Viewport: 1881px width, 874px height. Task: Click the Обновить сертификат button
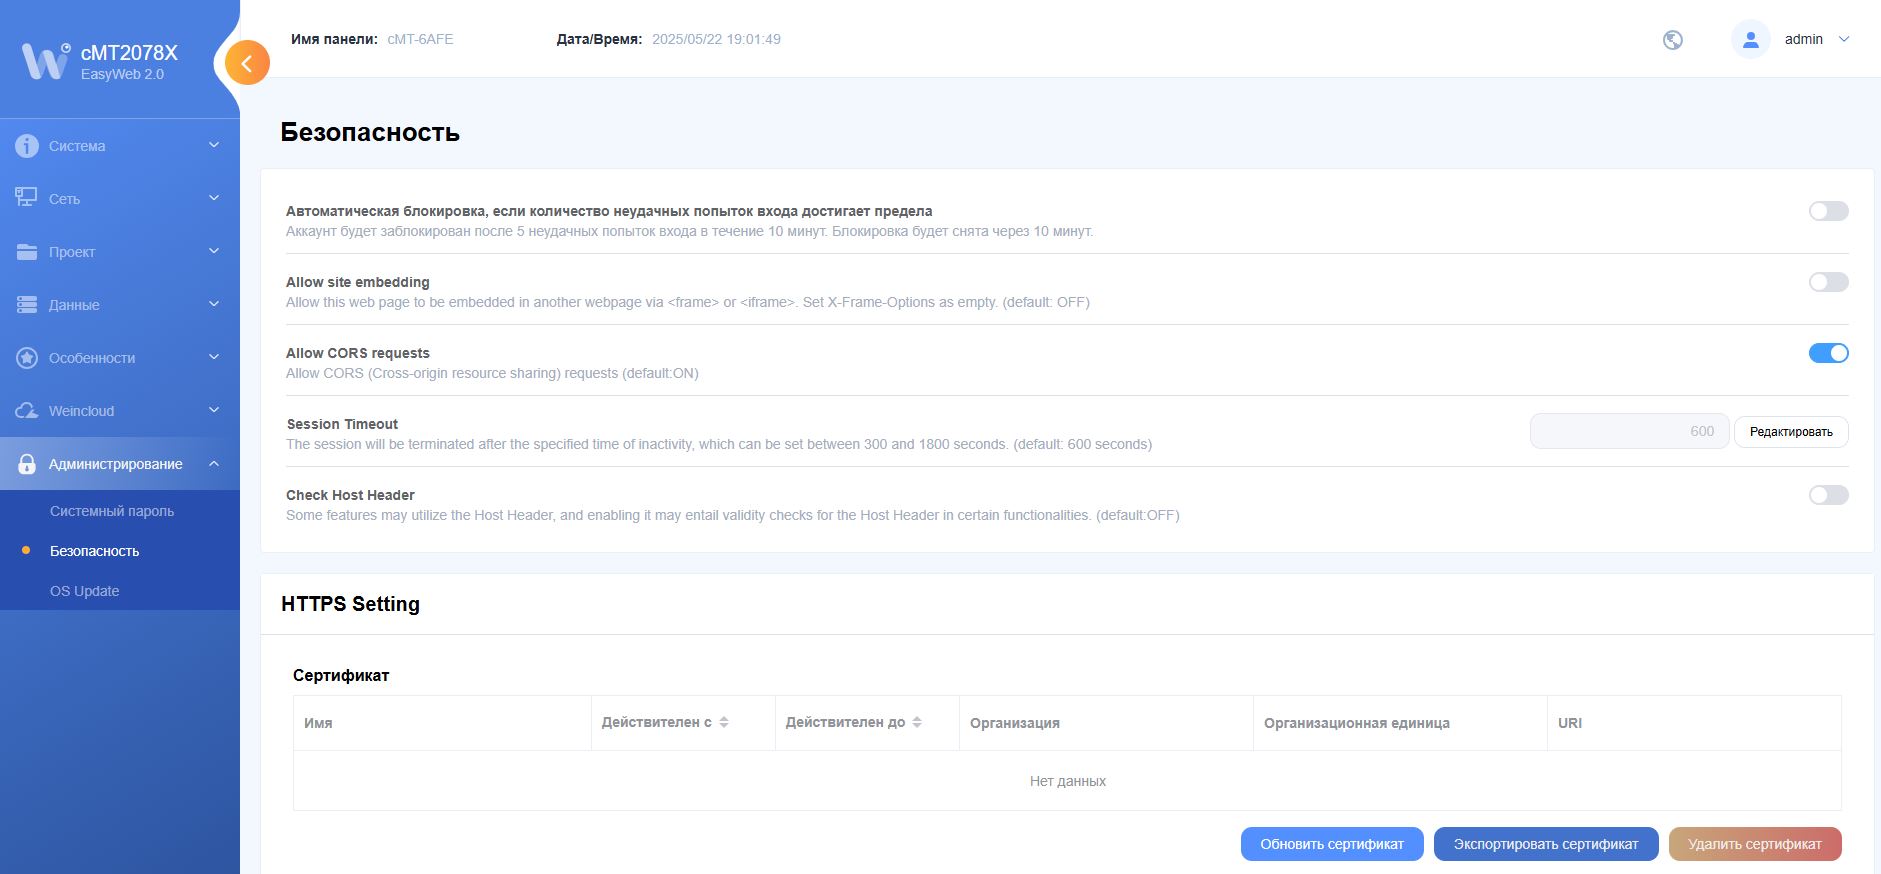click(x=1331, y=844)
